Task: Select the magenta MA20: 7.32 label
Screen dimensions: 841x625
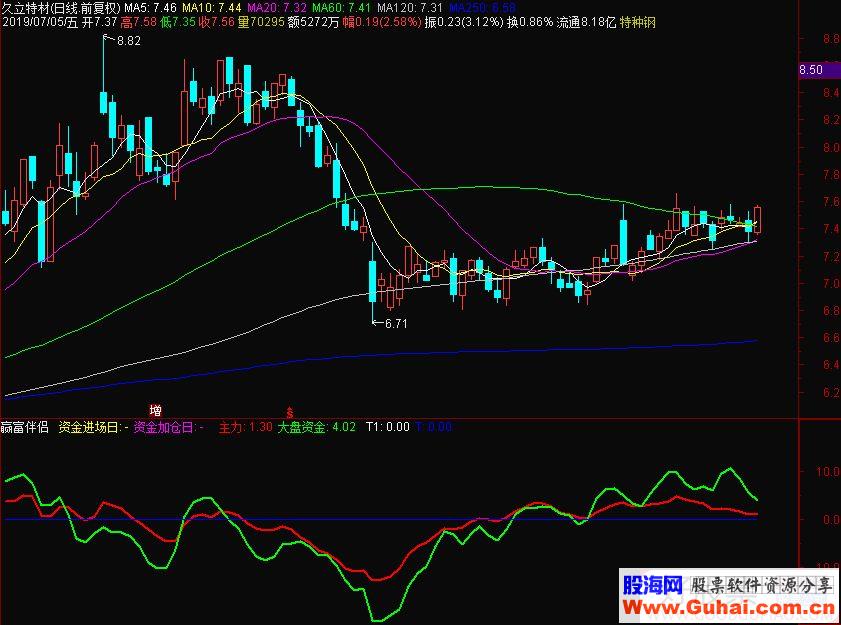Action: tap(277, 8)
